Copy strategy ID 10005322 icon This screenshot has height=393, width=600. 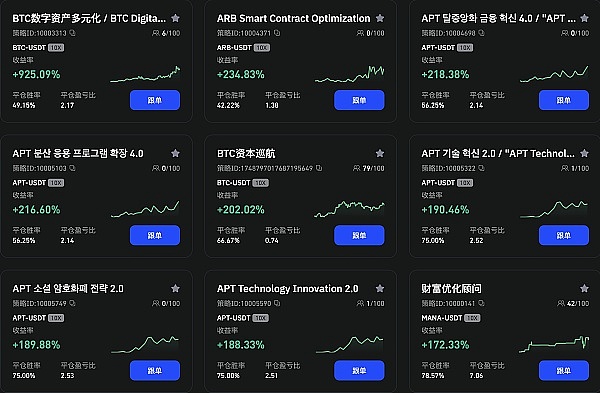coord(481,168)
